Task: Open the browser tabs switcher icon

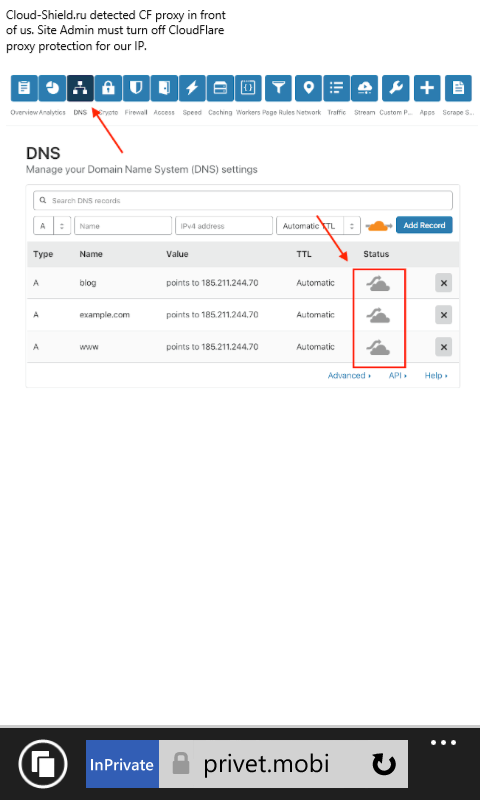Action: (43, 764)
